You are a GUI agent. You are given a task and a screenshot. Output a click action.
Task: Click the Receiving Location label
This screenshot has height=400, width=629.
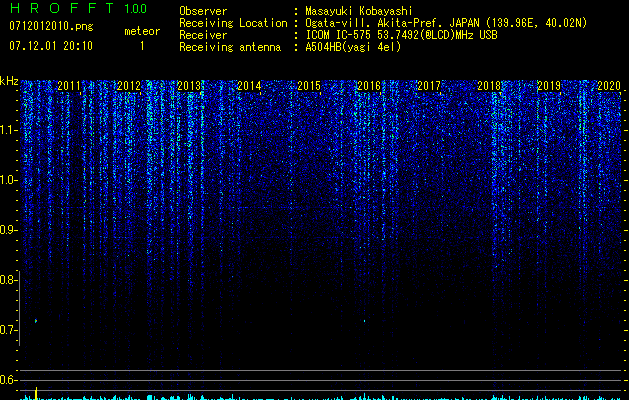[x=233, y=23]
